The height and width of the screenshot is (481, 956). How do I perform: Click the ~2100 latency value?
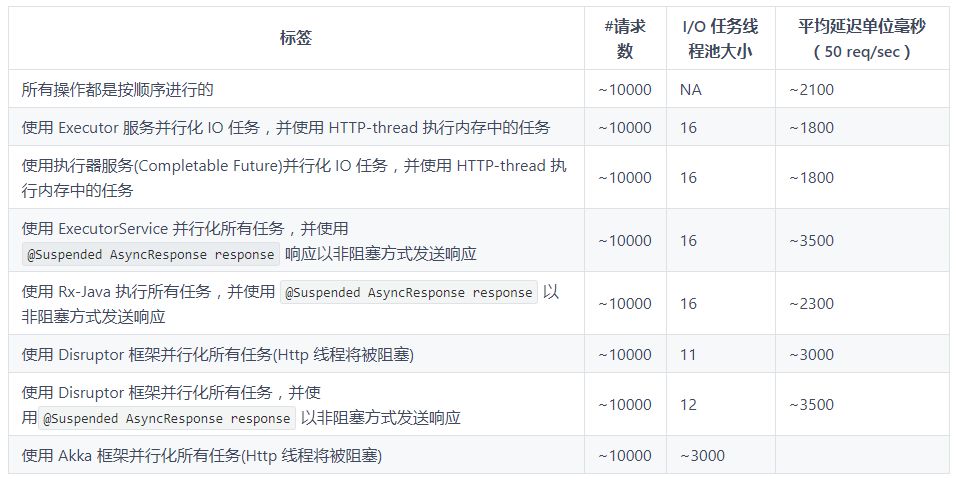click(x=811, y=90)
